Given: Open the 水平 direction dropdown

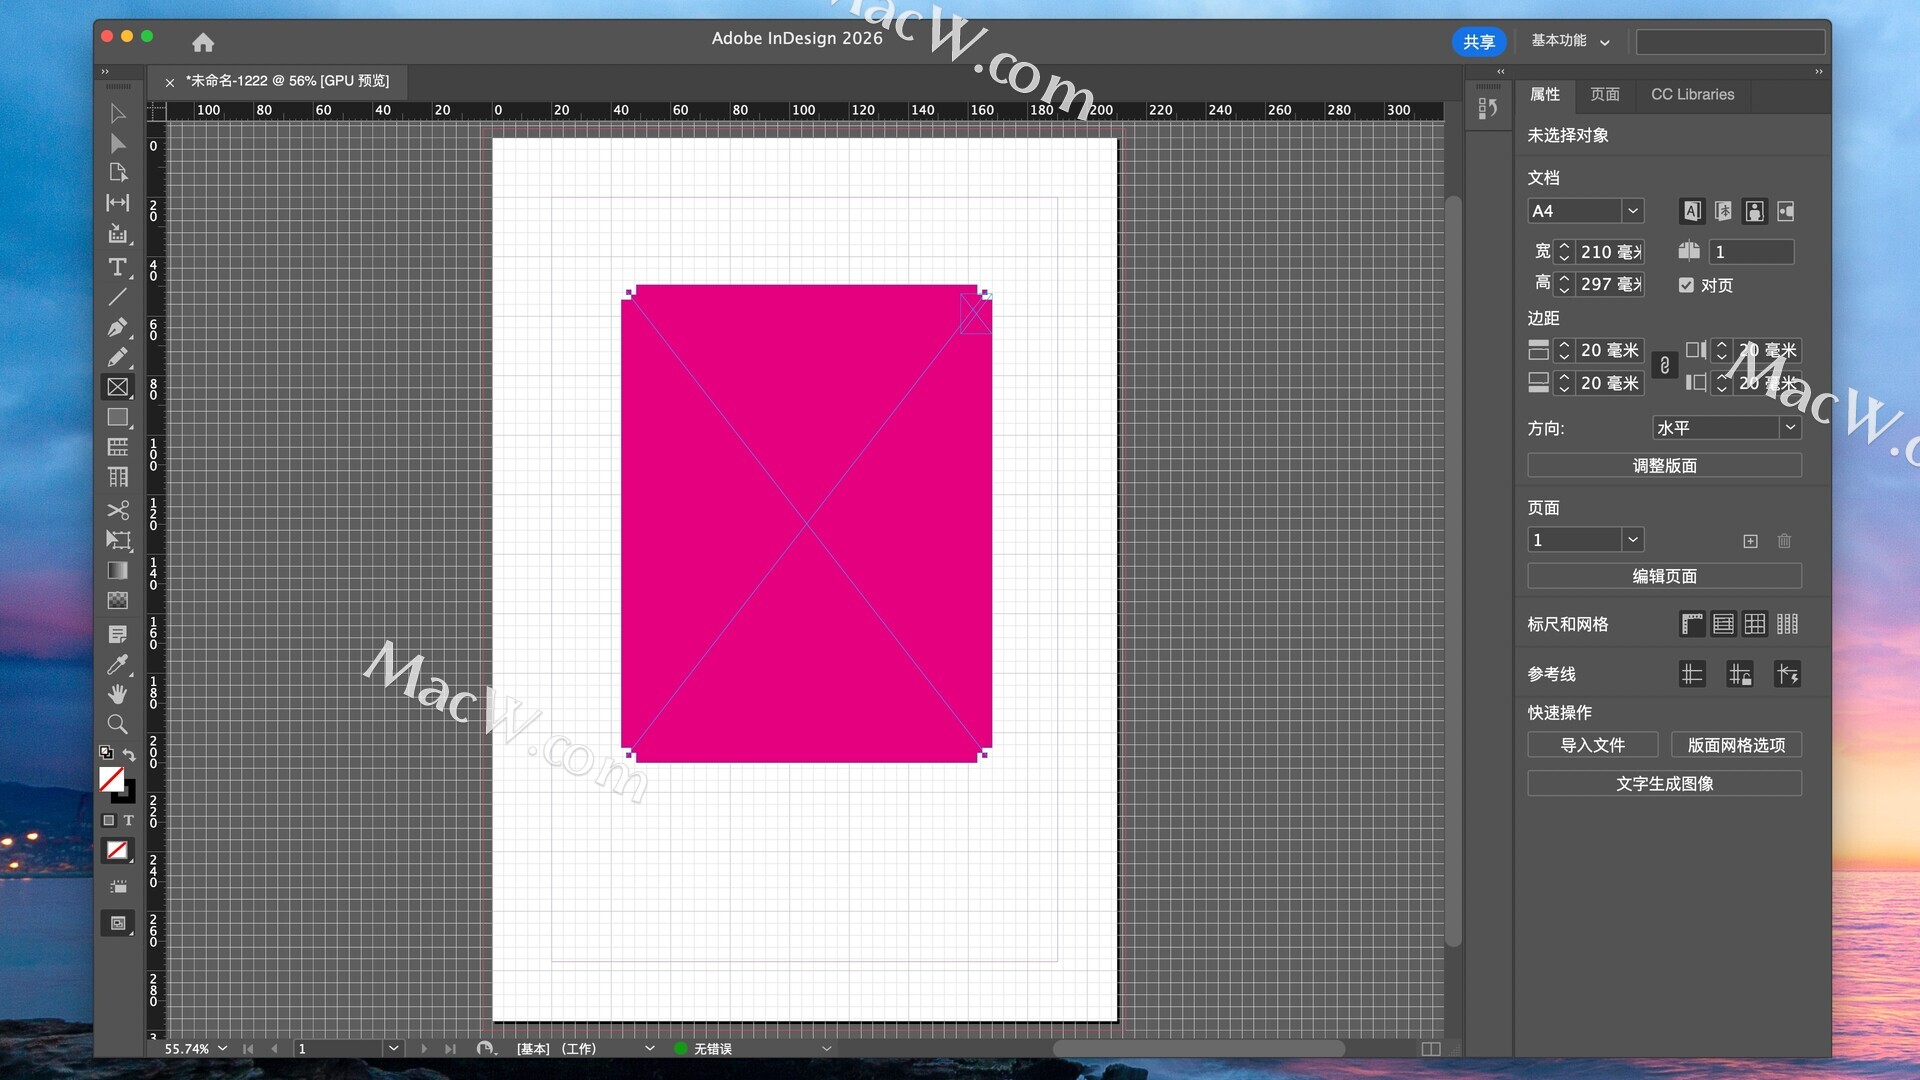Looking at the screenshot, I should [1789, 427].
